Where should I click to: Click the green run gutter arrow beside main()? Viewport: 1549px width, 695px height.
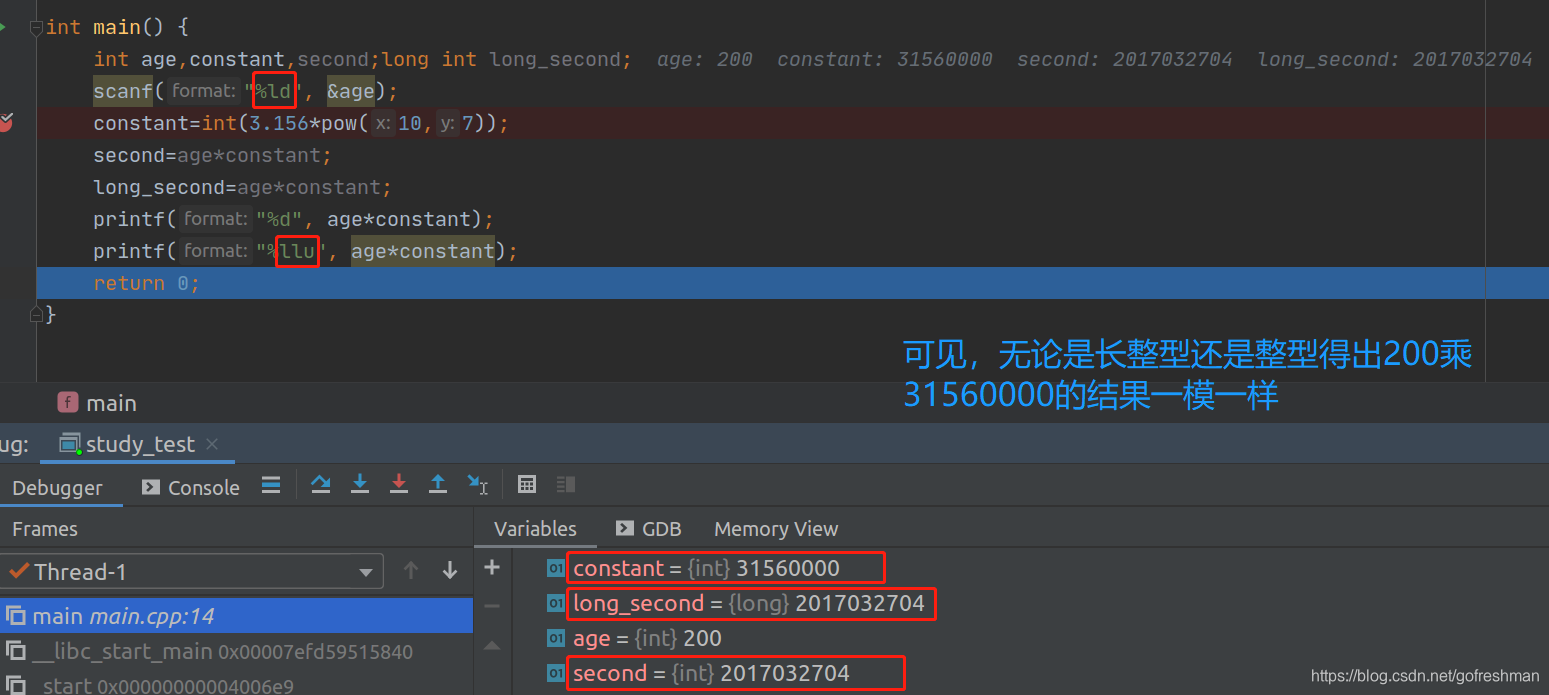coord(3,27)
